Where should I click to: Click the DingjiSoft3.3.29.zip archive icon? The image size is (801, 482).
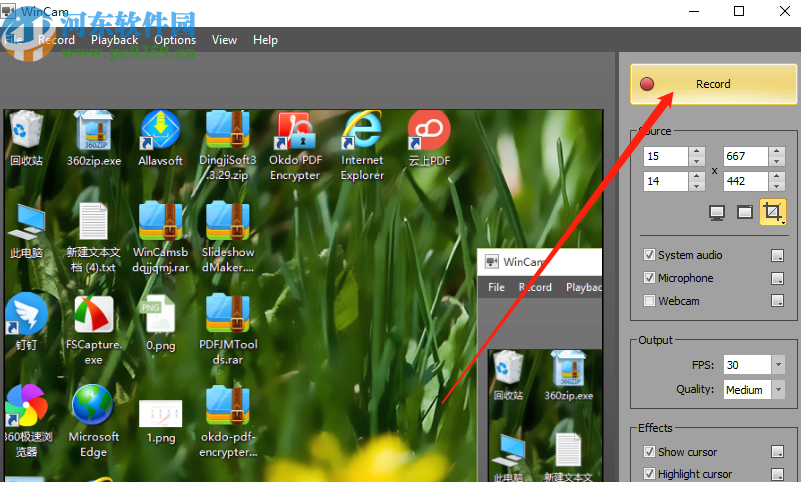coord(228,131)
